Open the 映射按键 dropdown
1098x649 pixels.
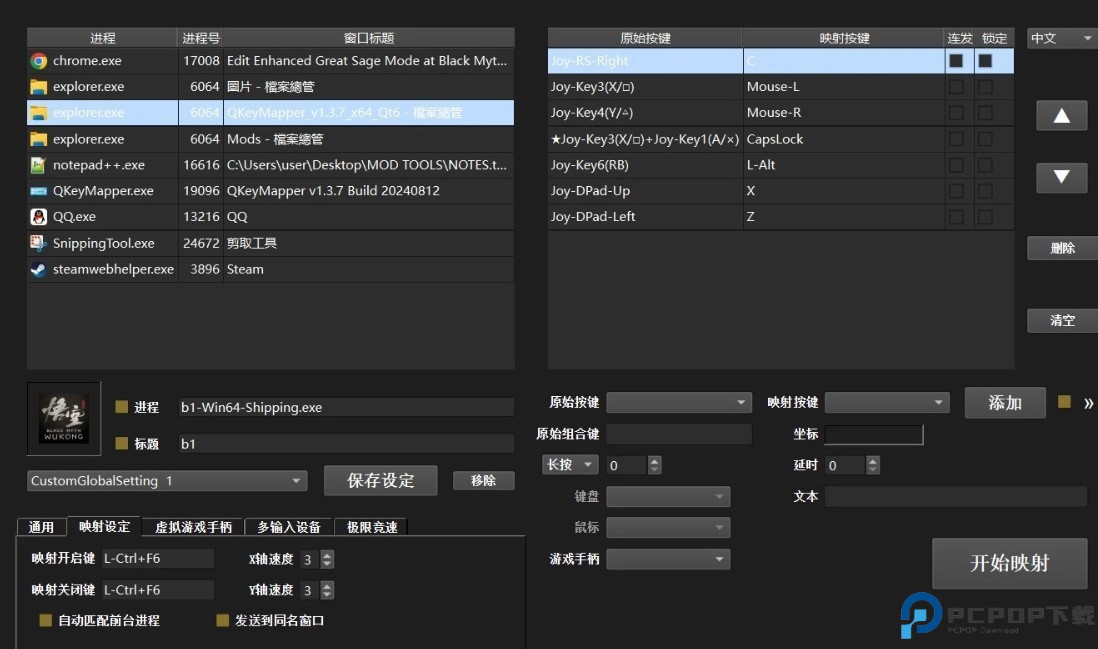[887, 403]
